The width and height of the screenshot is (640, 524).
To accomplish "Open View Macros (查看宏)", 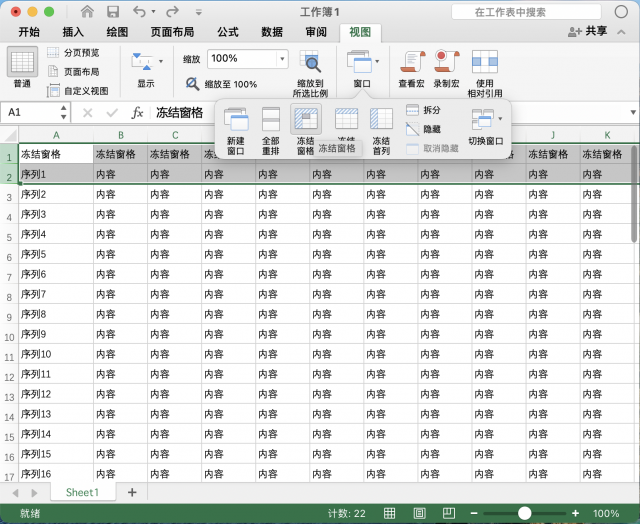I will point(411,69).
